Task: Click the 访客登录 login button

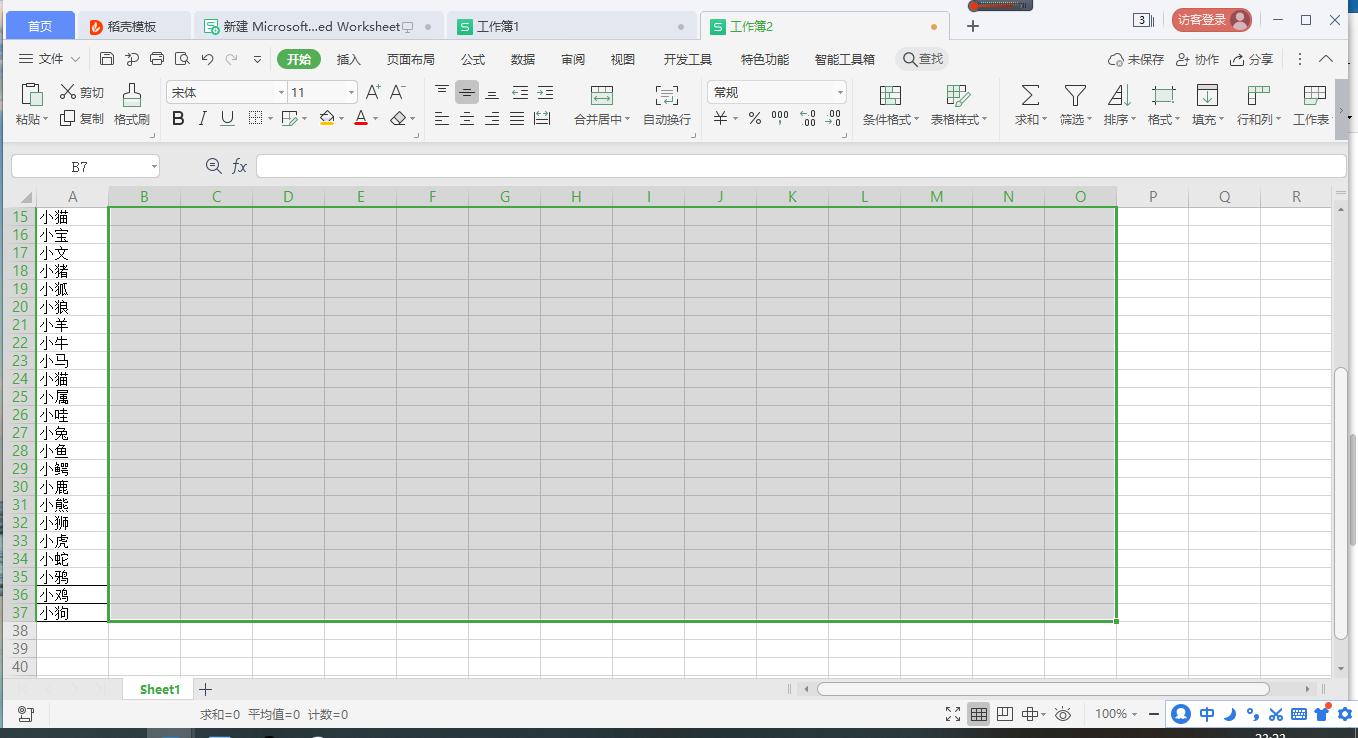Action: [1211, 19]
